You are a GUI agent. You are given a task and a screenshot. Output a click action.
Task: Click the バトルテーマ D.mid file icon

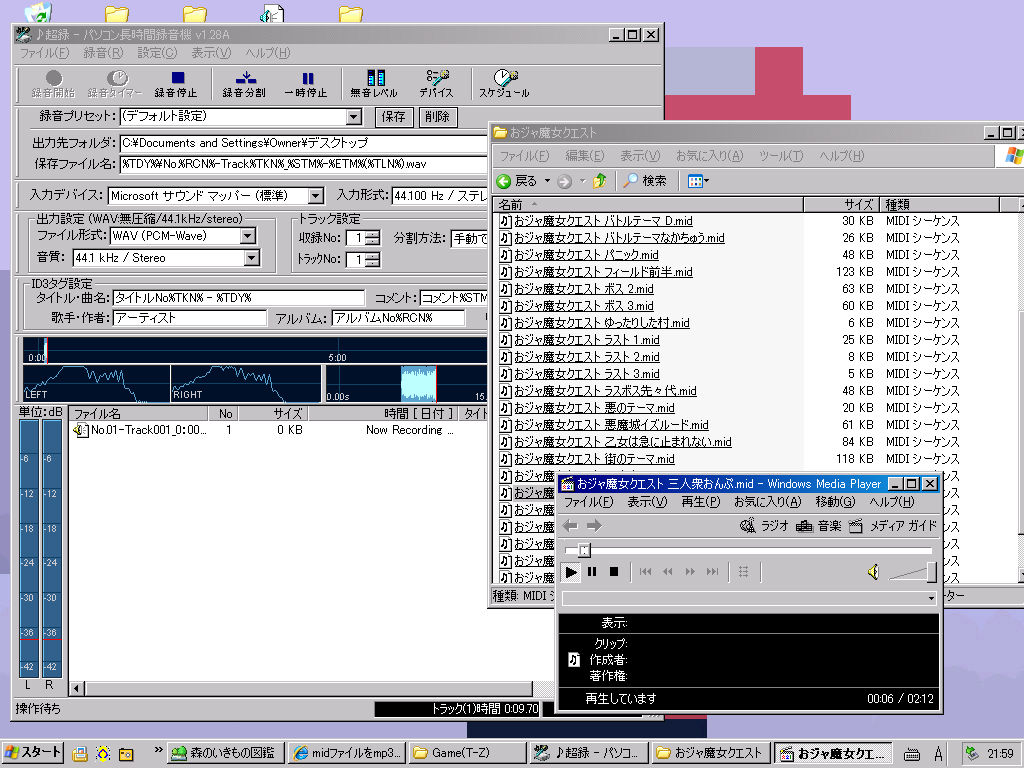505,221
